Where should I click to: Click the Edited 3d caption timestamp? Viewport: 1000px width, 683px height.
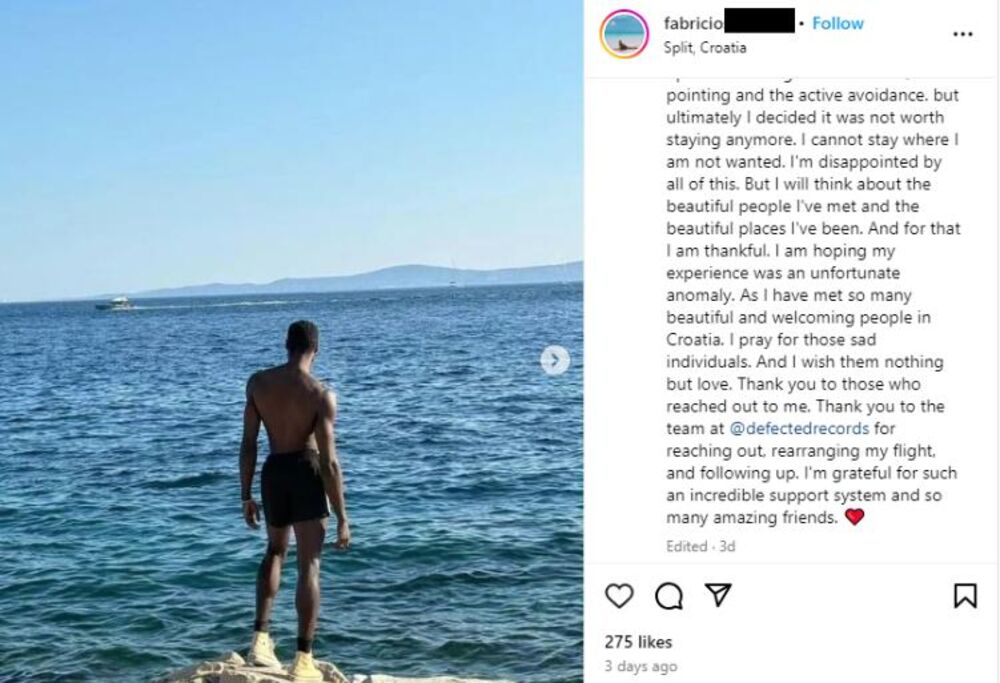click(700, 546)
